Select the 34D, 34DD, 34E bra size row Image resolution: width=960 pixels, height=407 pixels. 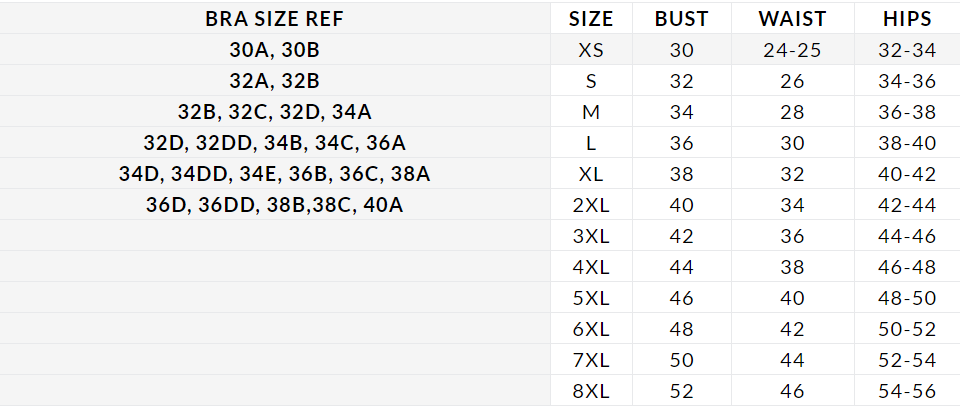click(x=275, y=173)
